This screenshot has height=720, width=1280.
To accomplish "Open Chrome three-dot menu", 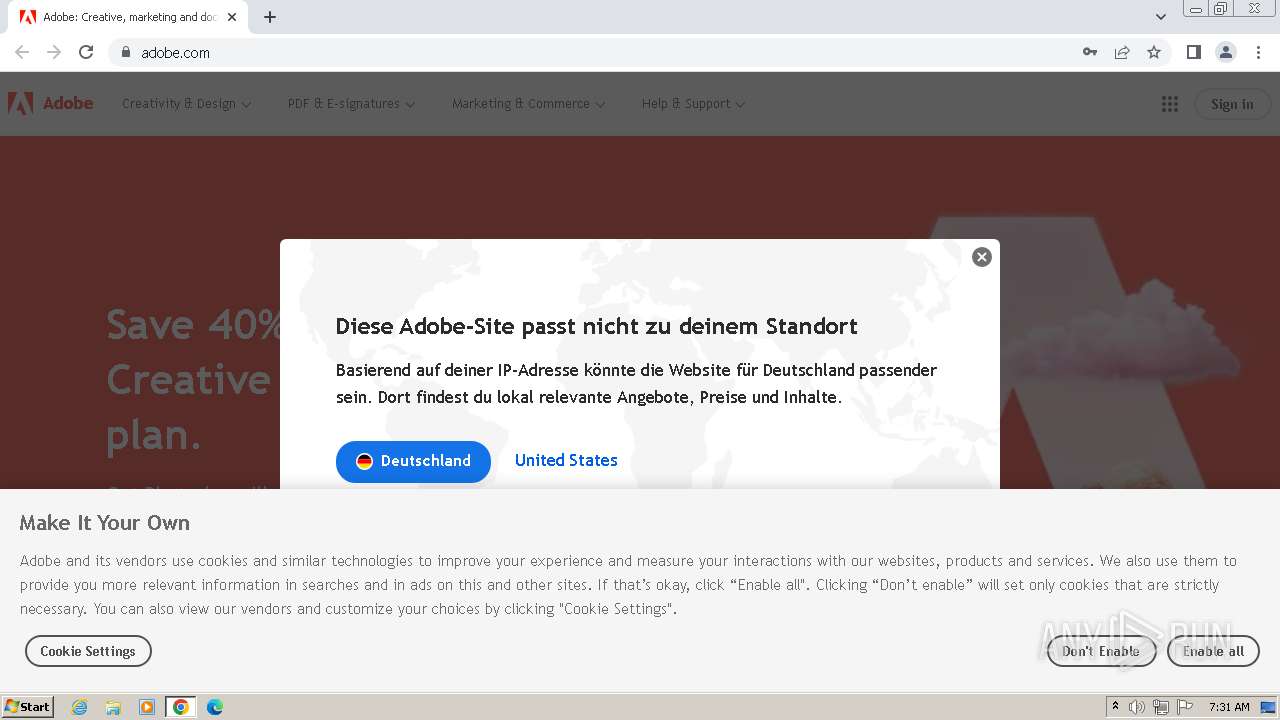I will pyautogui.click(x=1258, y=52).
